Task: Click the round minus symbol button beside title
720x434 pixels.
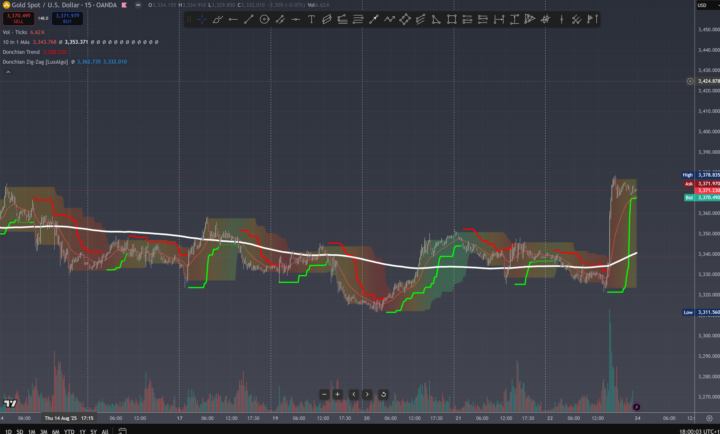Action: click(x=138, y=5)
